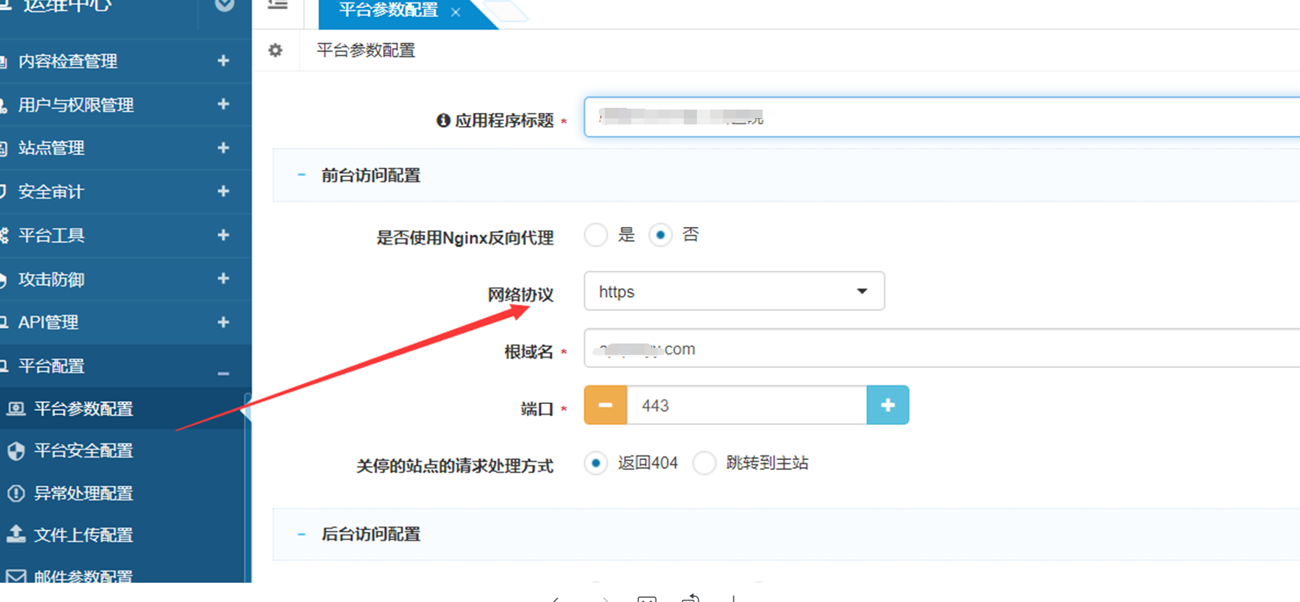
Task: Click the shield icon for 平台安全配置
Action: 16,451
